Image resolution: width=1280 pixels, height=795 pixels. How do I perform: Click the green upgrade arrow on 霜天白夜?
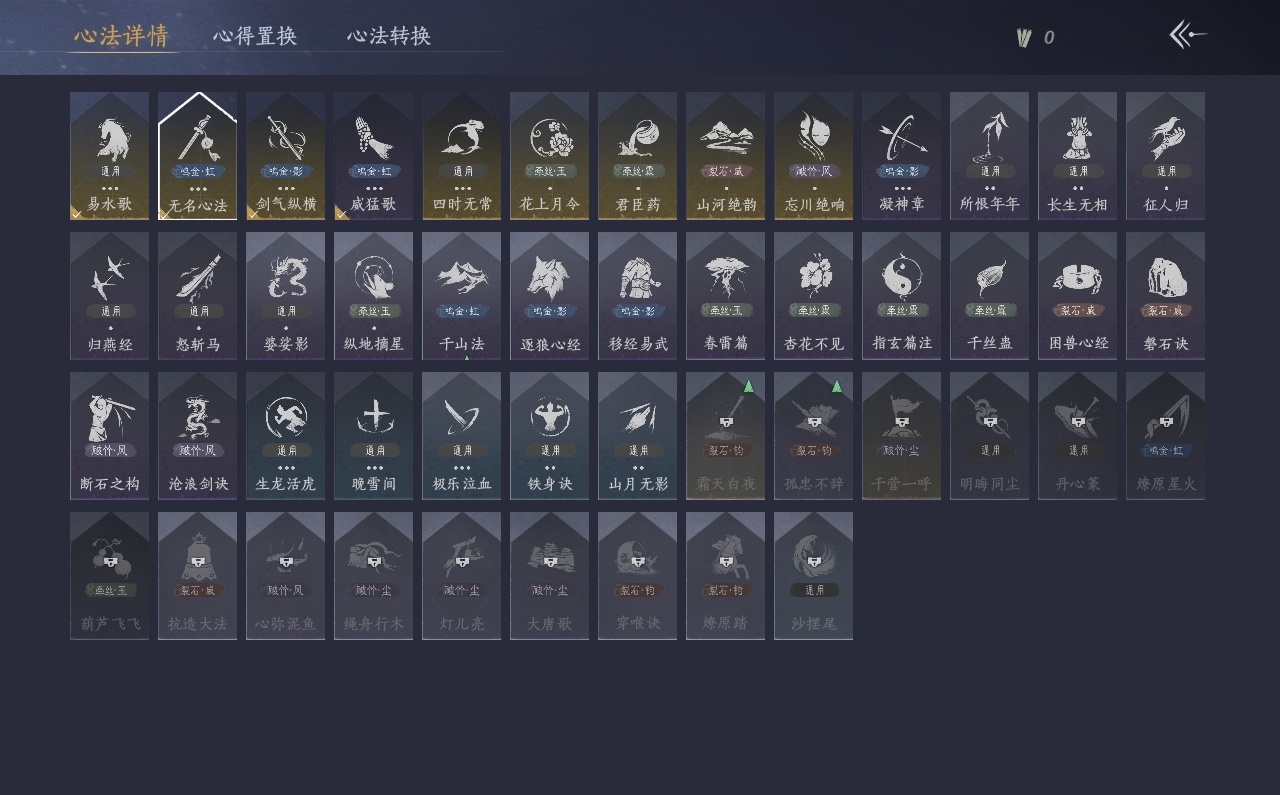[x=749, y=386]
